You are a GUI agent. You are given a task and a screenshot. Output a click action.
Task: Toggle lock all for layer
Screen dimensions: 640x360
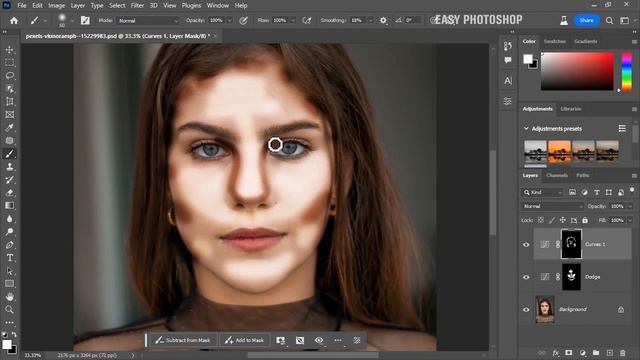pyautogui.click(x=585, y=220)
